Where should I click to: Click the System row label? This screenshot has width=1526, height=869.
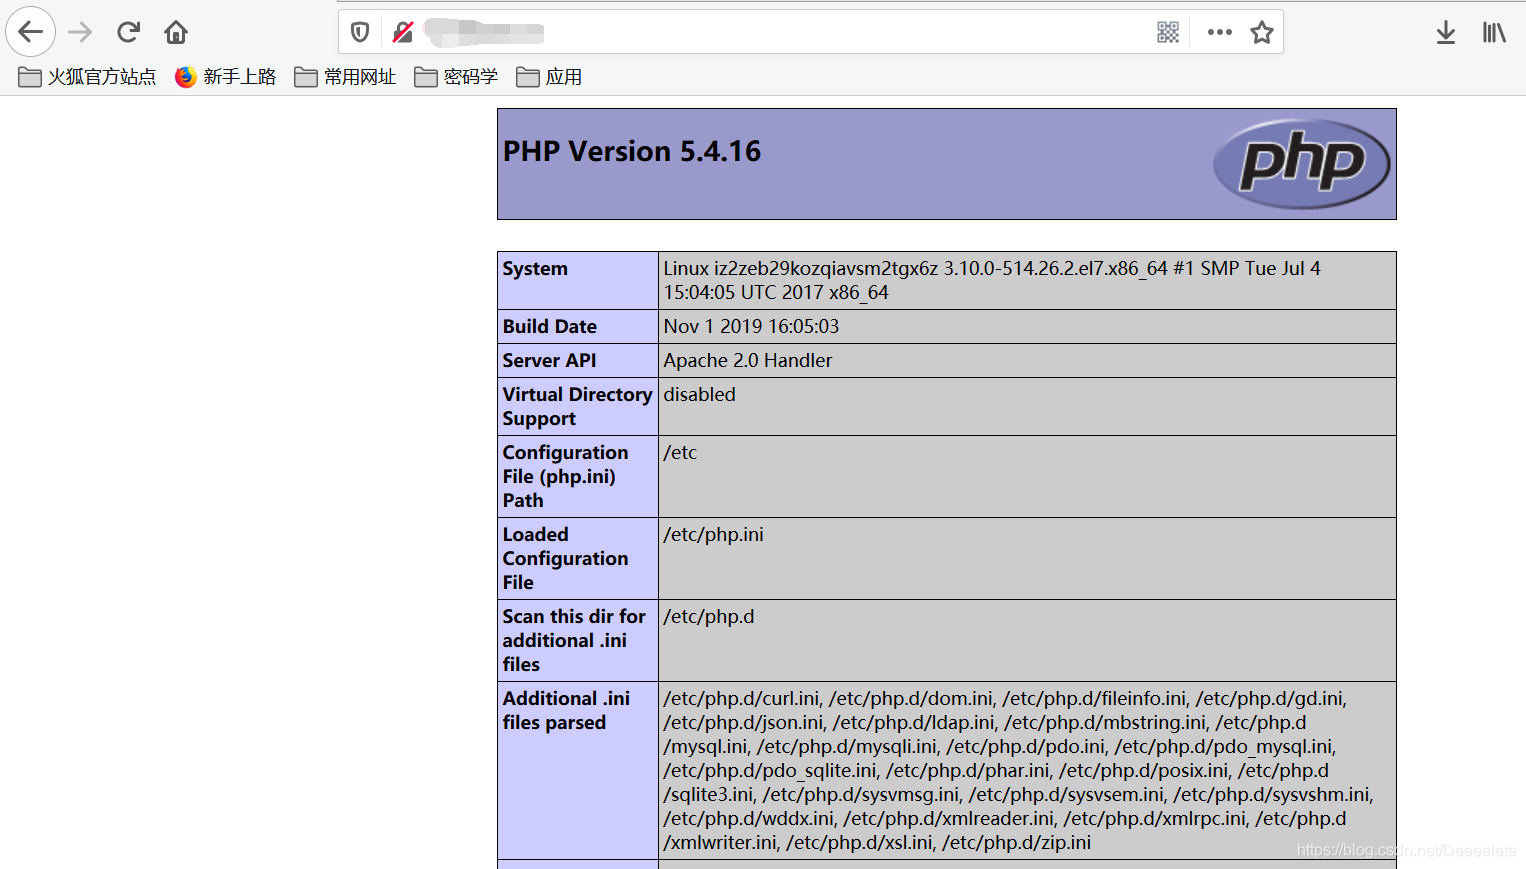(535, 268)
